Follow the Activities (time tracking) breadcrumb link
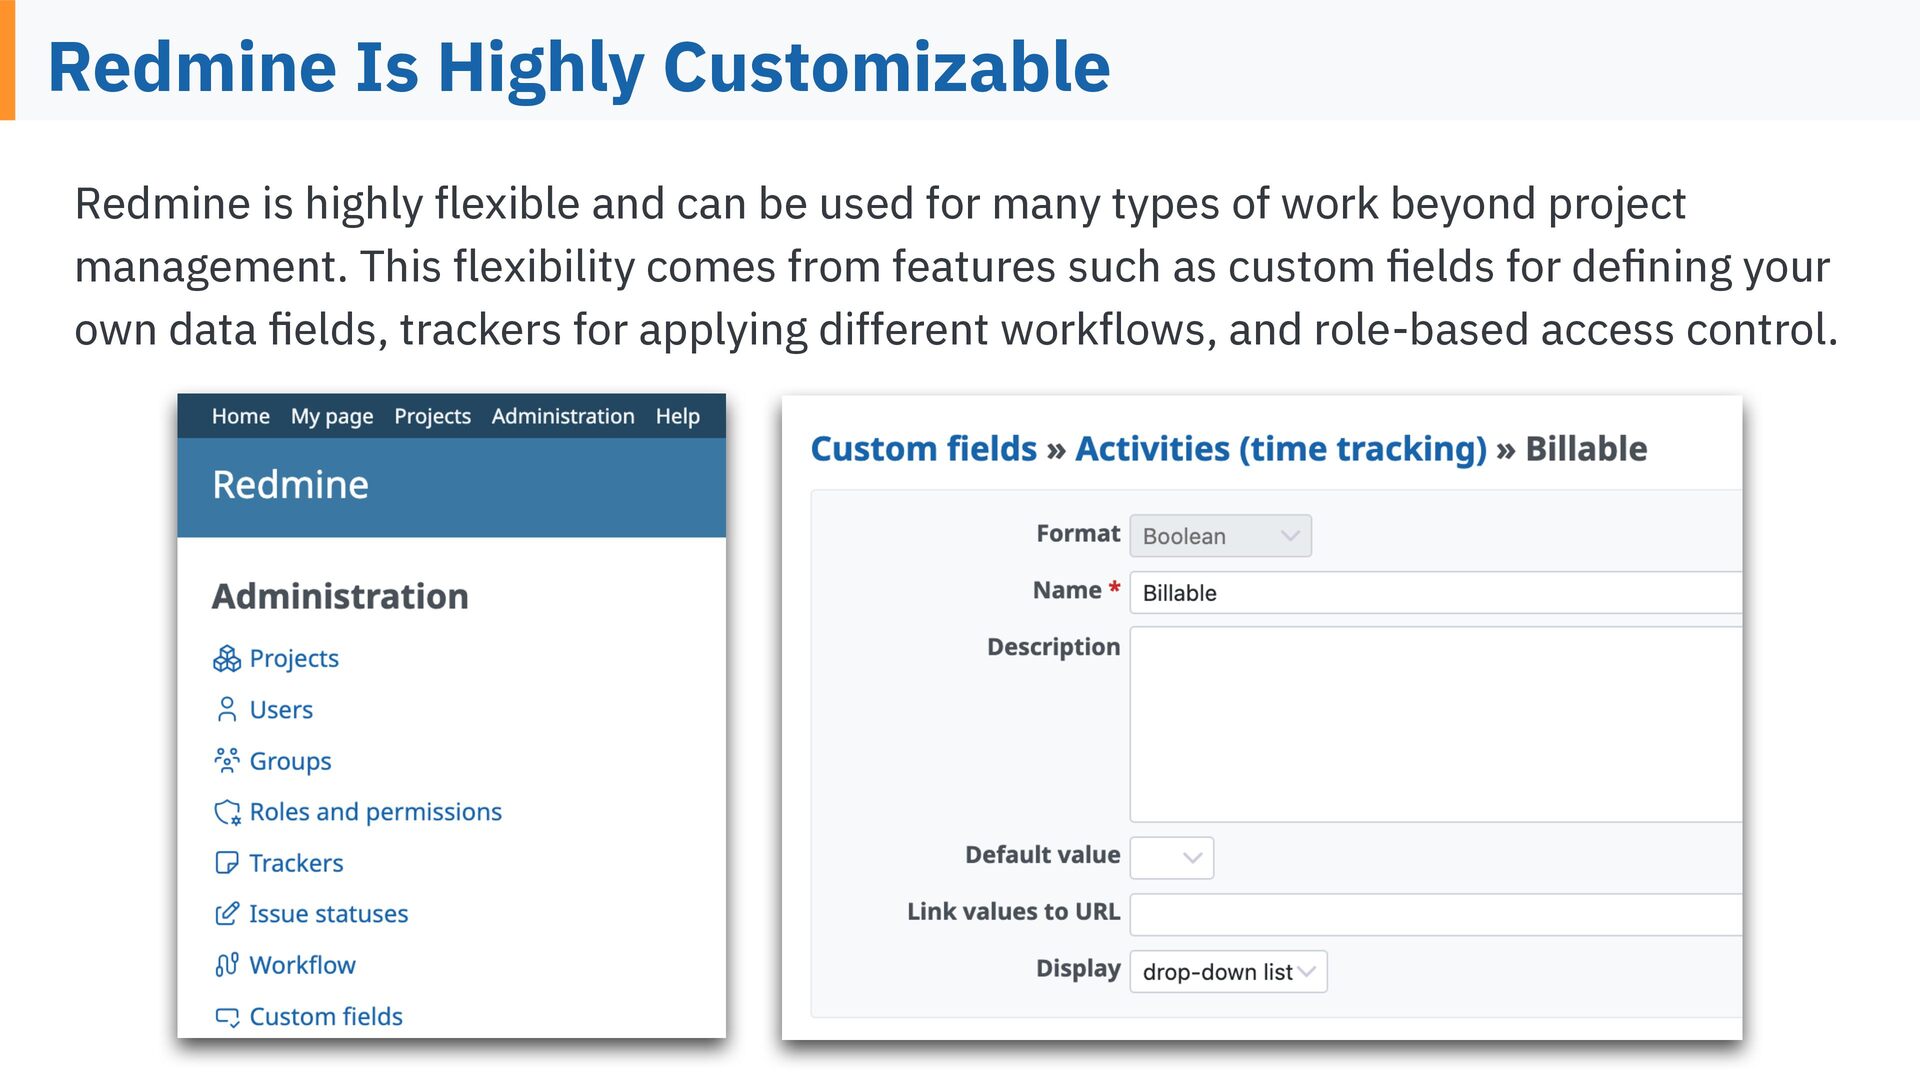Viewport: 1920px width, 1080px height. [1281, 449]
